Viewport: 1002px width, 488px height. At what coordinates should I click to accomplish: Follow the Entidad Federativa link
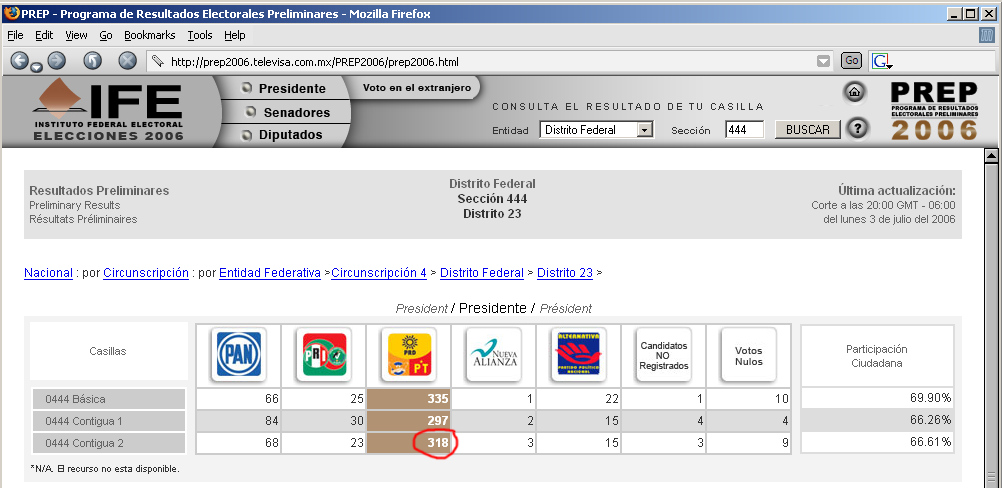point(270,273)
